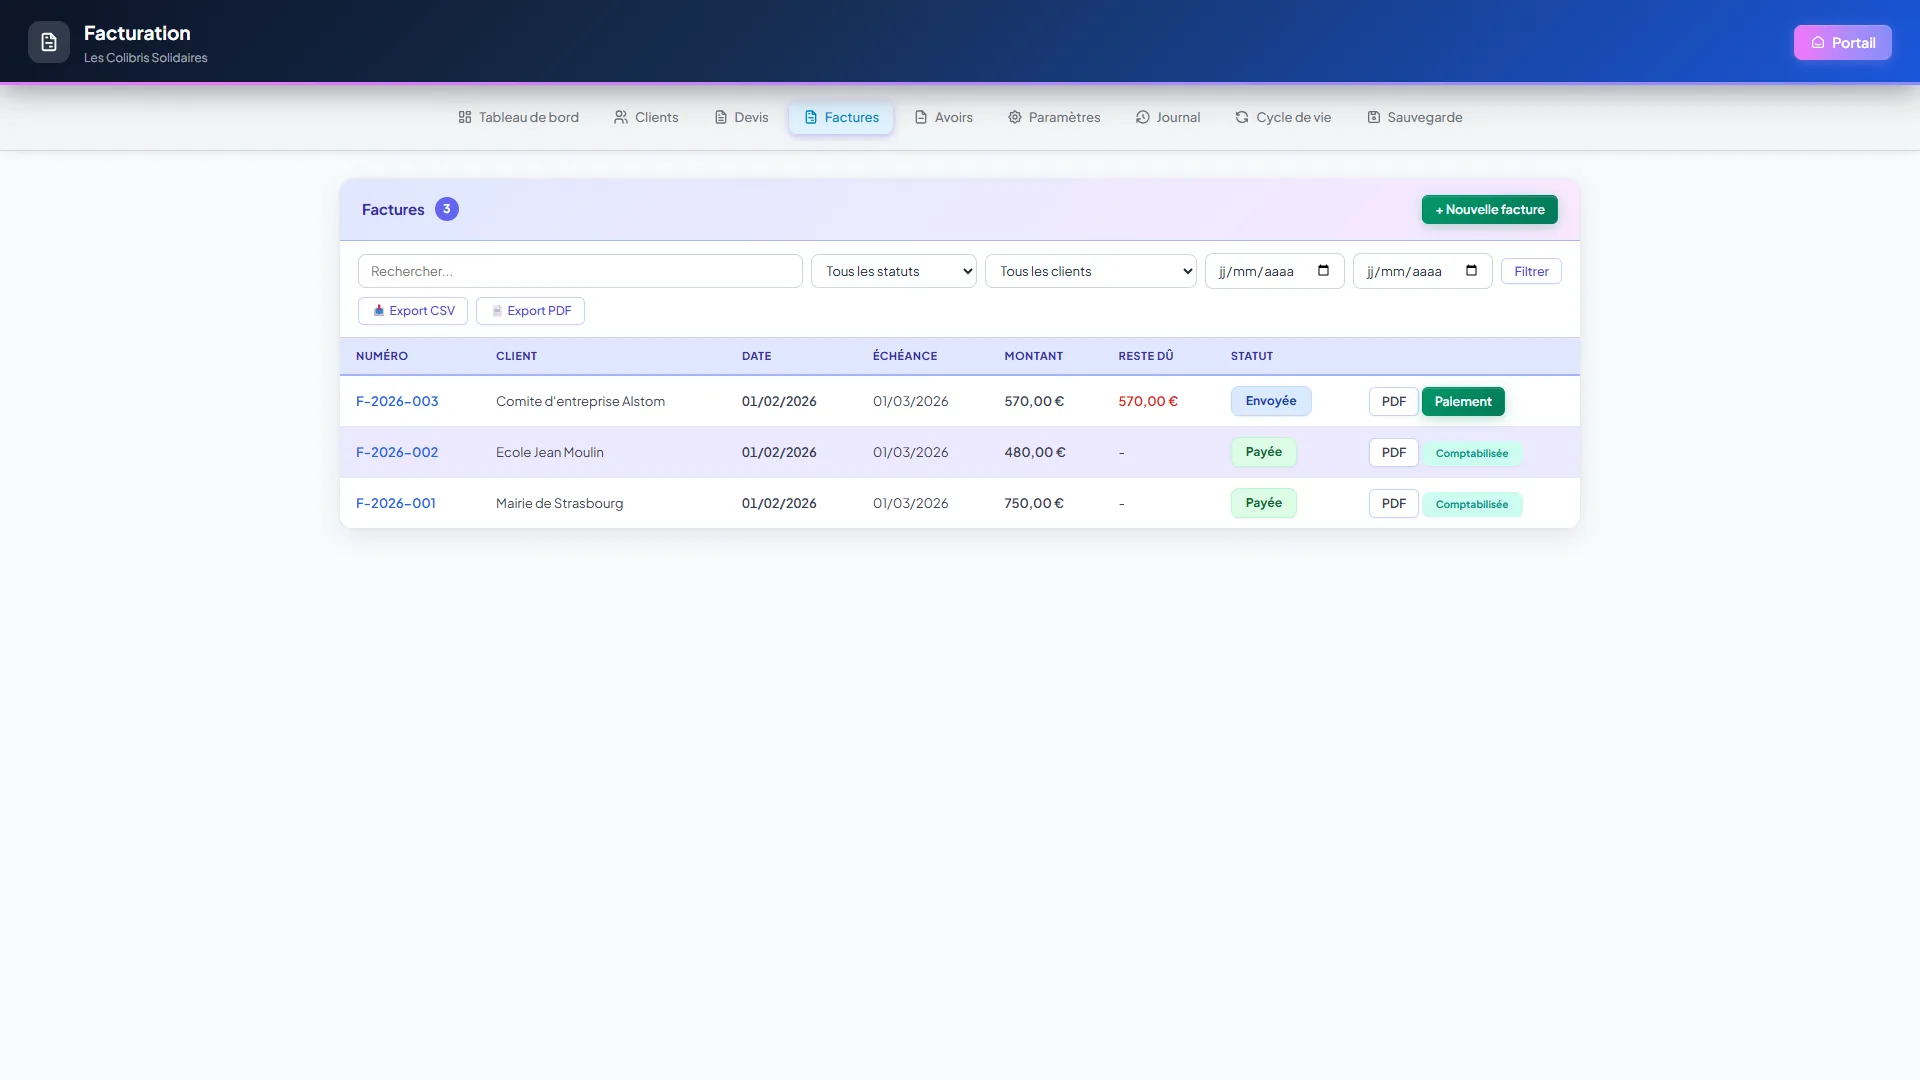Screen dimensions: 1920x1080
Task: Click the Facturation document logo icon
Action: point(48,43)
